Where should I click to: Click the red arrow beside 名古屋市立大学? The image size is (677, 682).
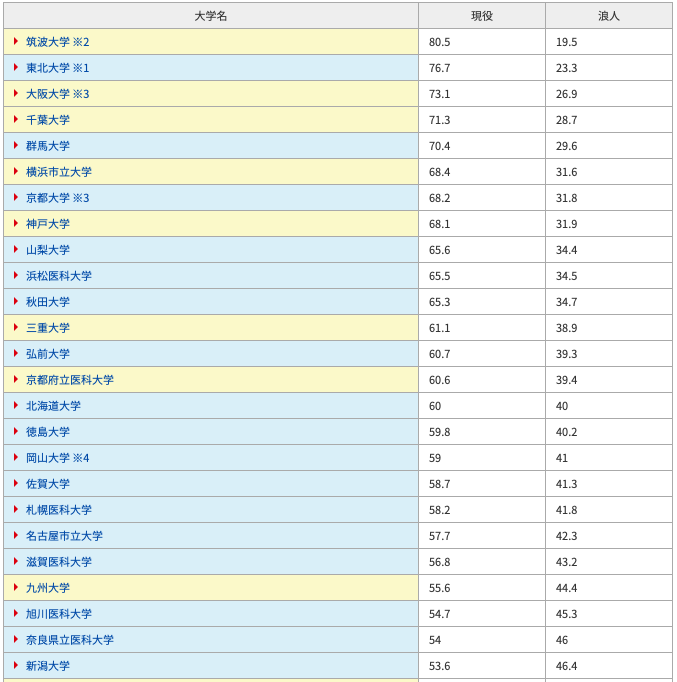16,535
